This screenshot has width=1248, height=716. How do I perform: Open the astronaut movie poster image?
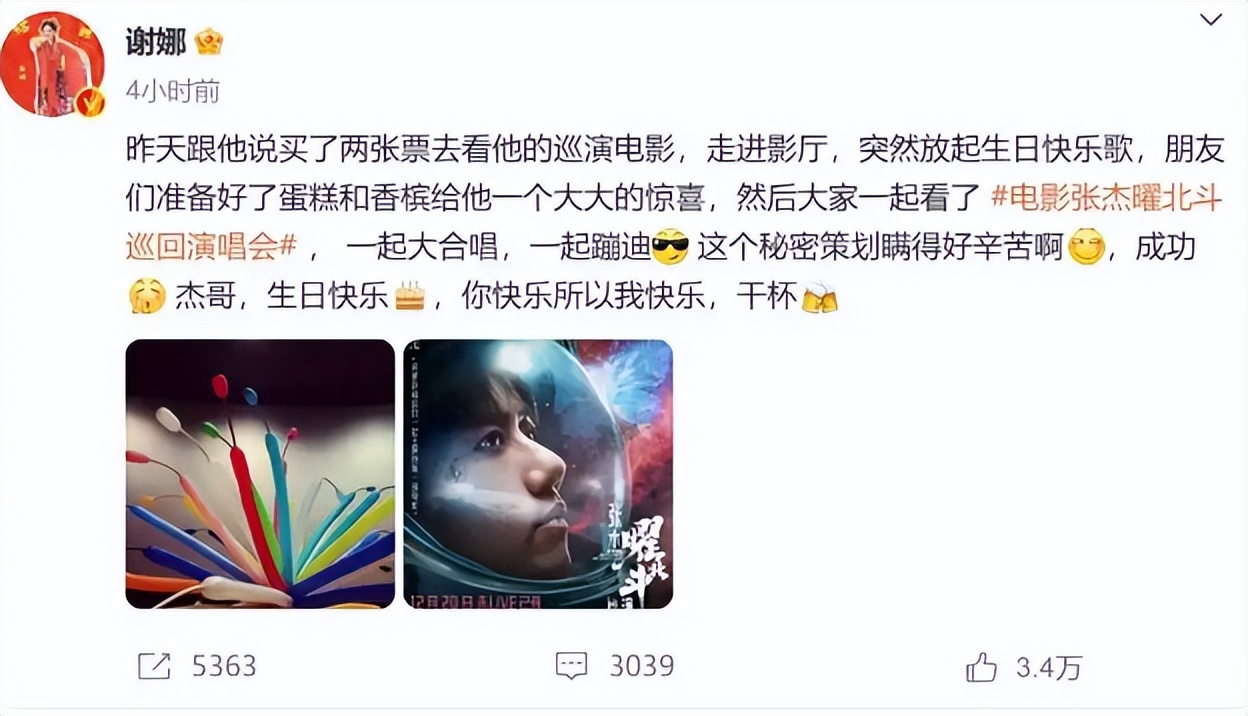tap(538, 474)
